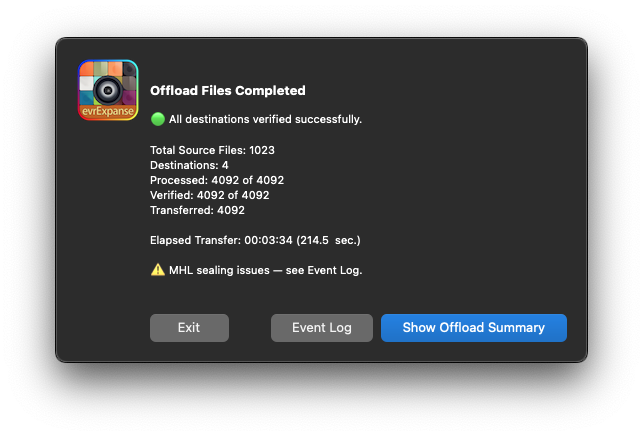
Task: Show the Offload Summary
Action: coord(473,328)
